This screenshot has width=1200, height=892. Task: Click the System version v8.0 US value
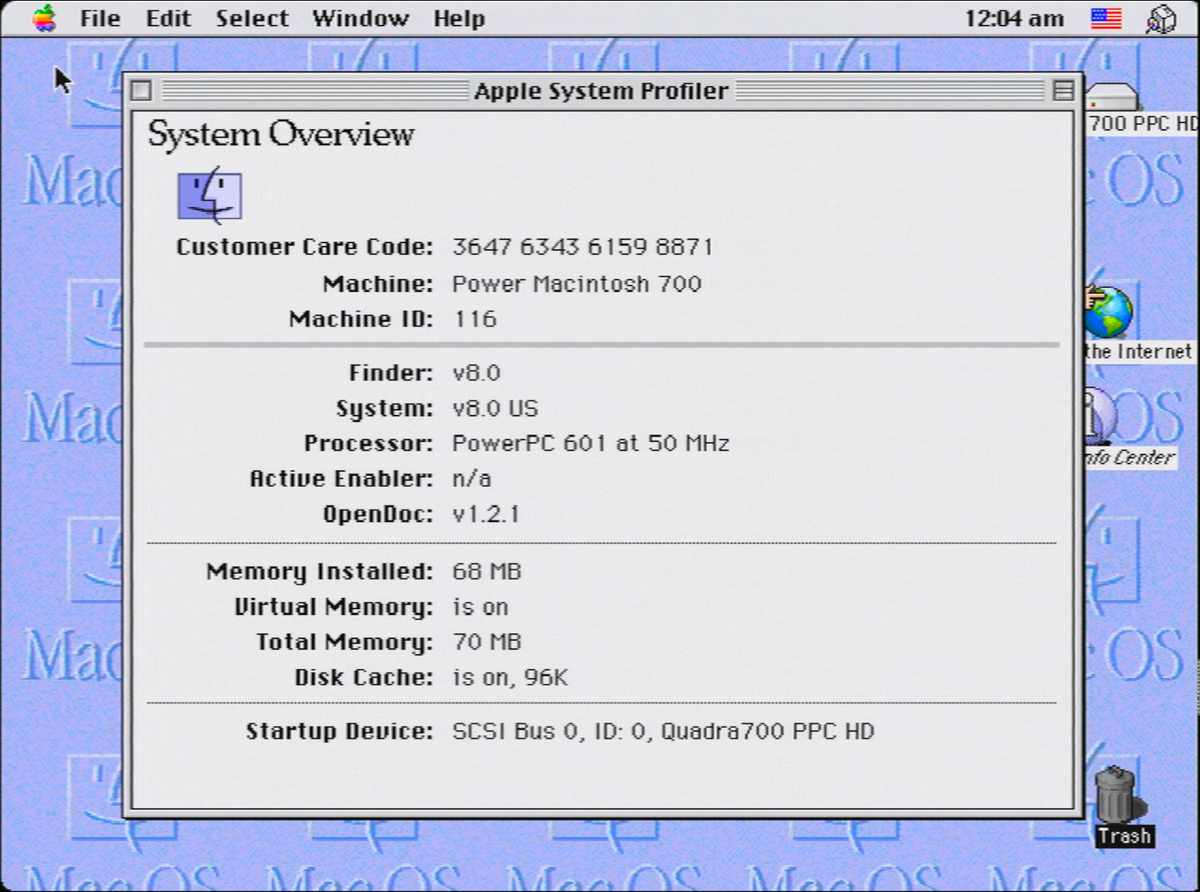pyautogui.click(x=495, y=408)
